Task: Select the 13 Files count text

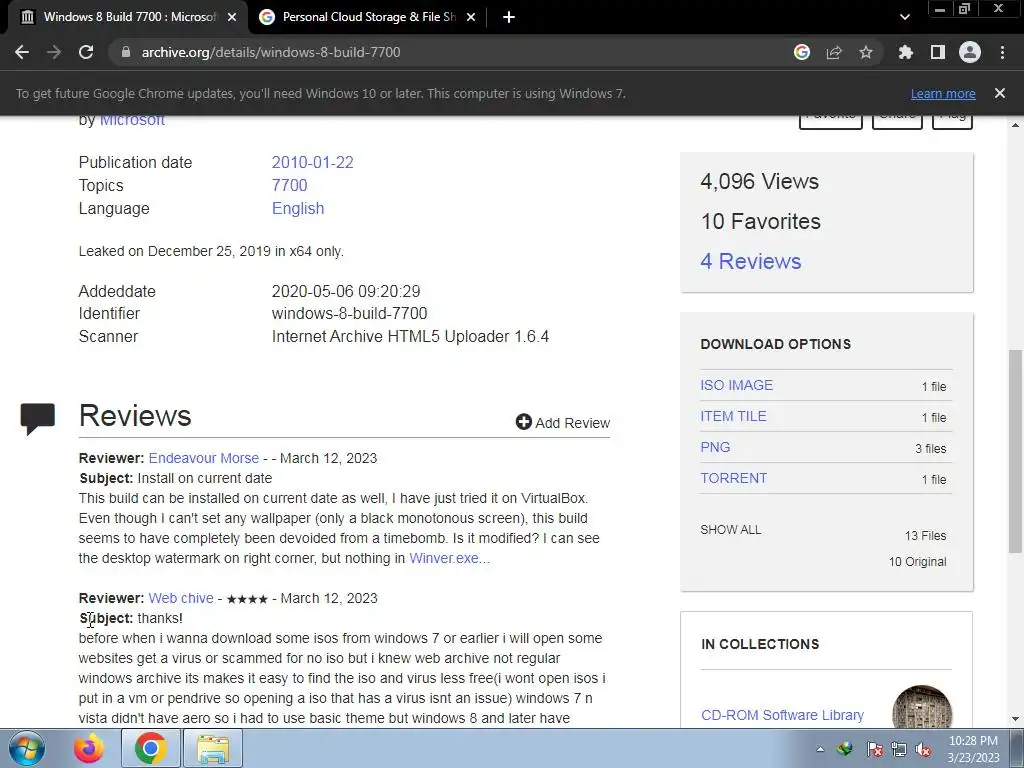Action: (925, 536)
